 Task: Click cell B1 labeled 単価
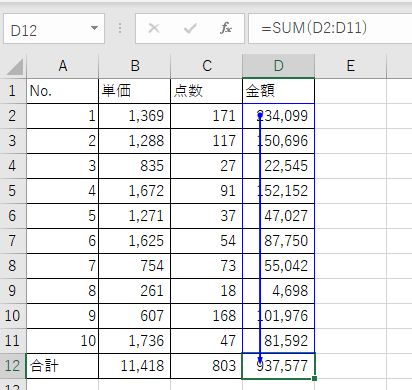point(135,91)
